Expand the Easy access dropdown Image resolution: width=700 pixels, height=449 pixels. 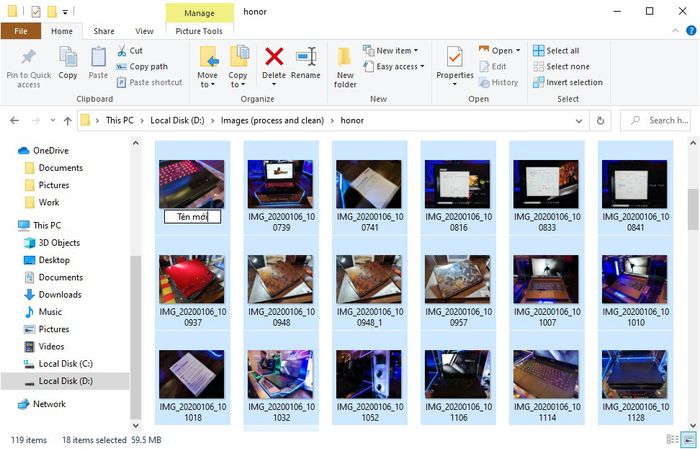(x=422, y=67)
